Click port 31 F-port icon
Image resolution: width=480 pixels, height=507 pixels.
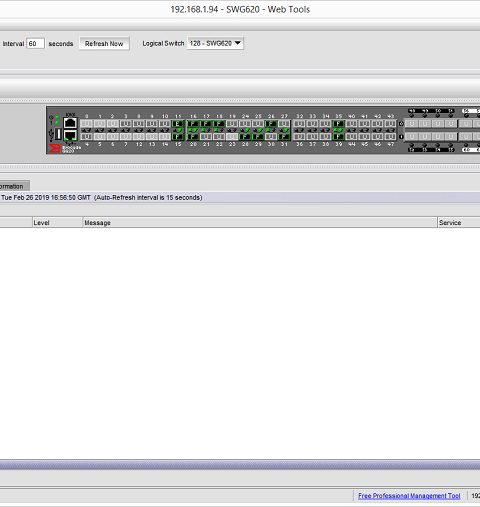coord(284,137)
